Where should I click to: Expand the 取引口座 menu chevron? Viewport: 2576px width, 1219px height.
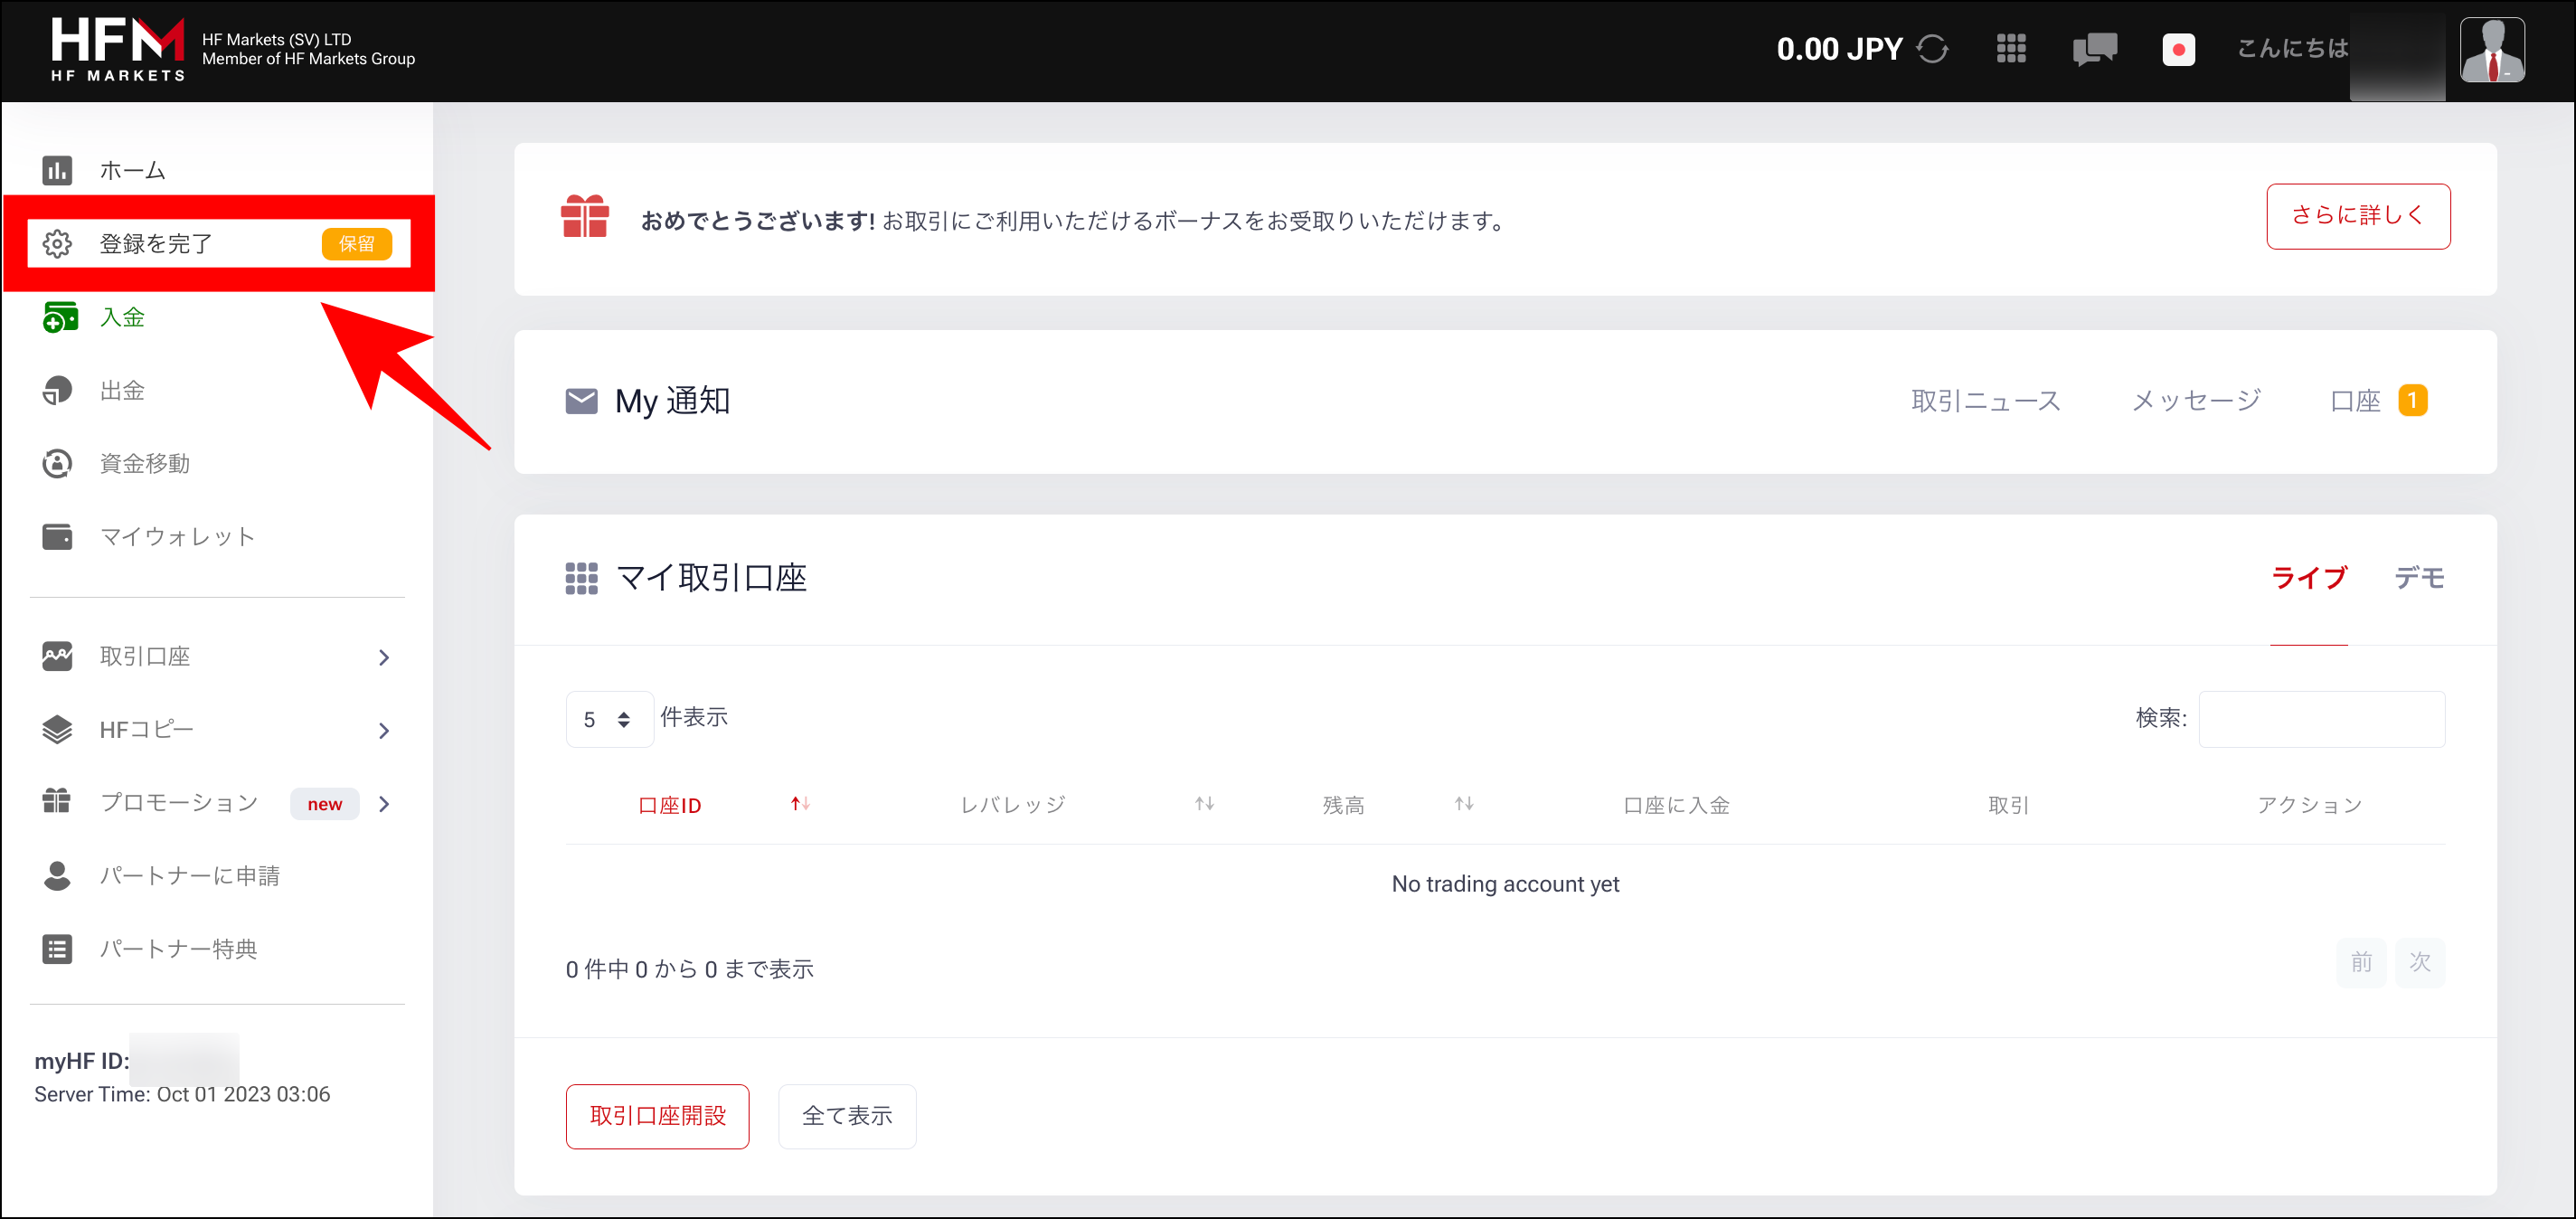tap(383, 657)
